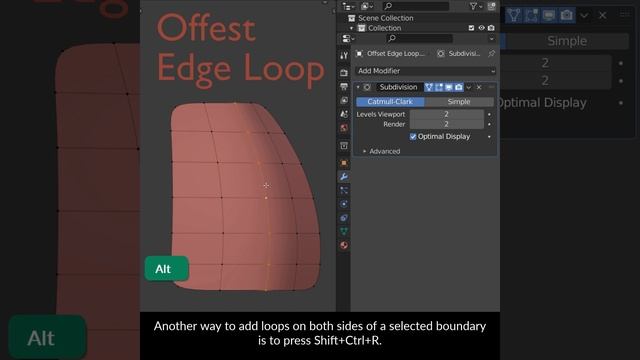Open outliner display mode dropdown
Screen dimensions: 640x360
[367, 6]
